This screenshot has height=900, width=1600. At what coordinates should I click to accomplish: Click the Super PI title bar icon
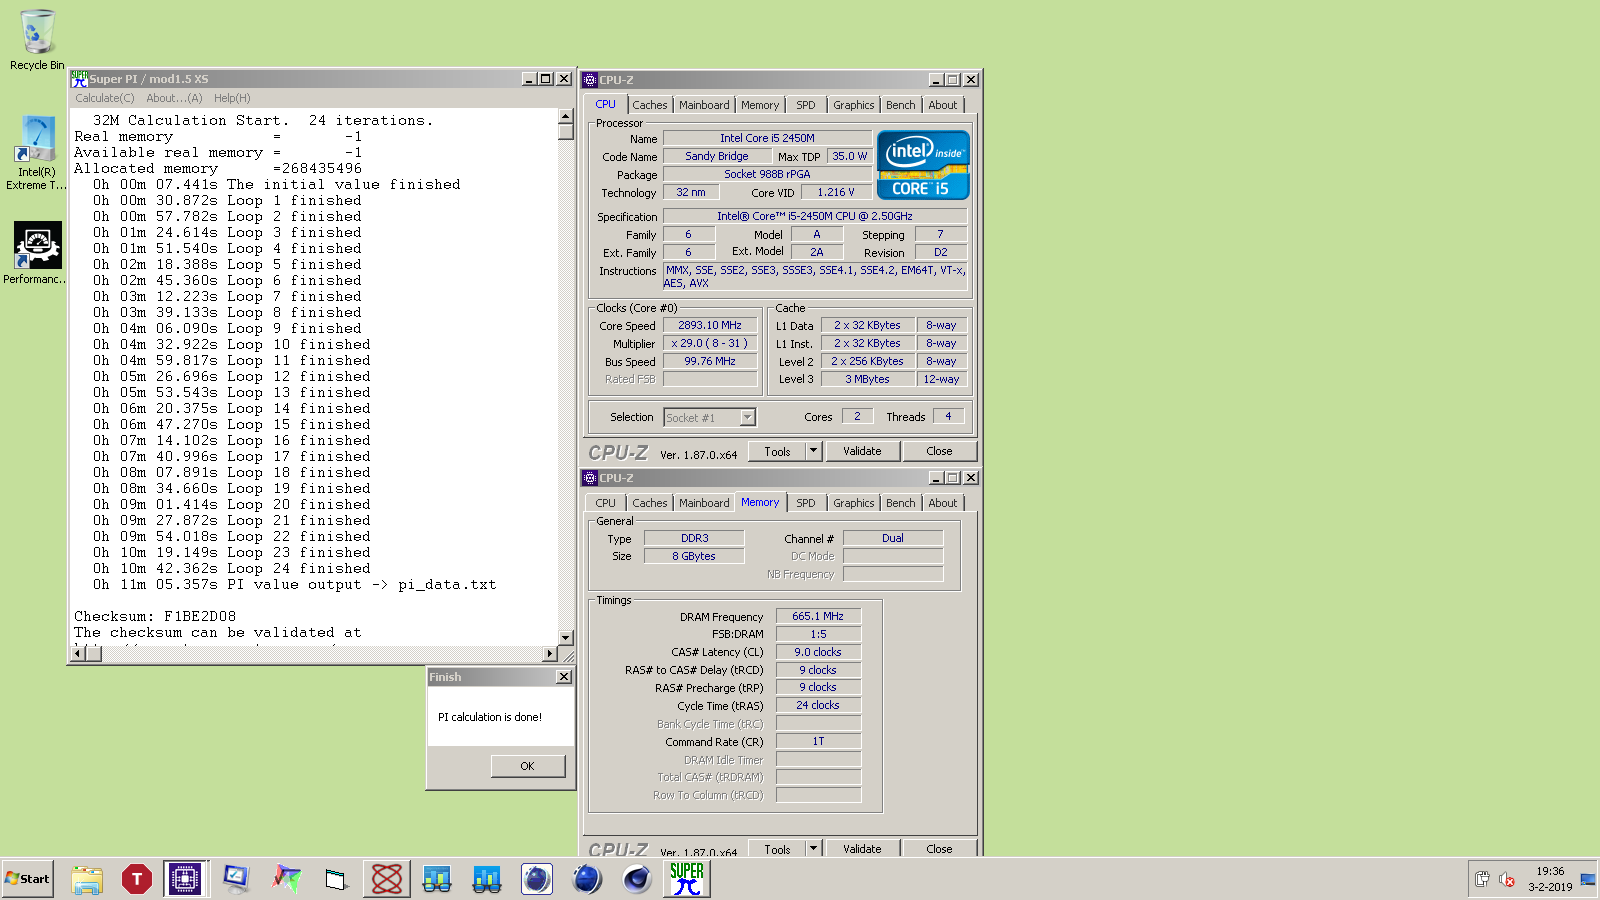point(79,79)
